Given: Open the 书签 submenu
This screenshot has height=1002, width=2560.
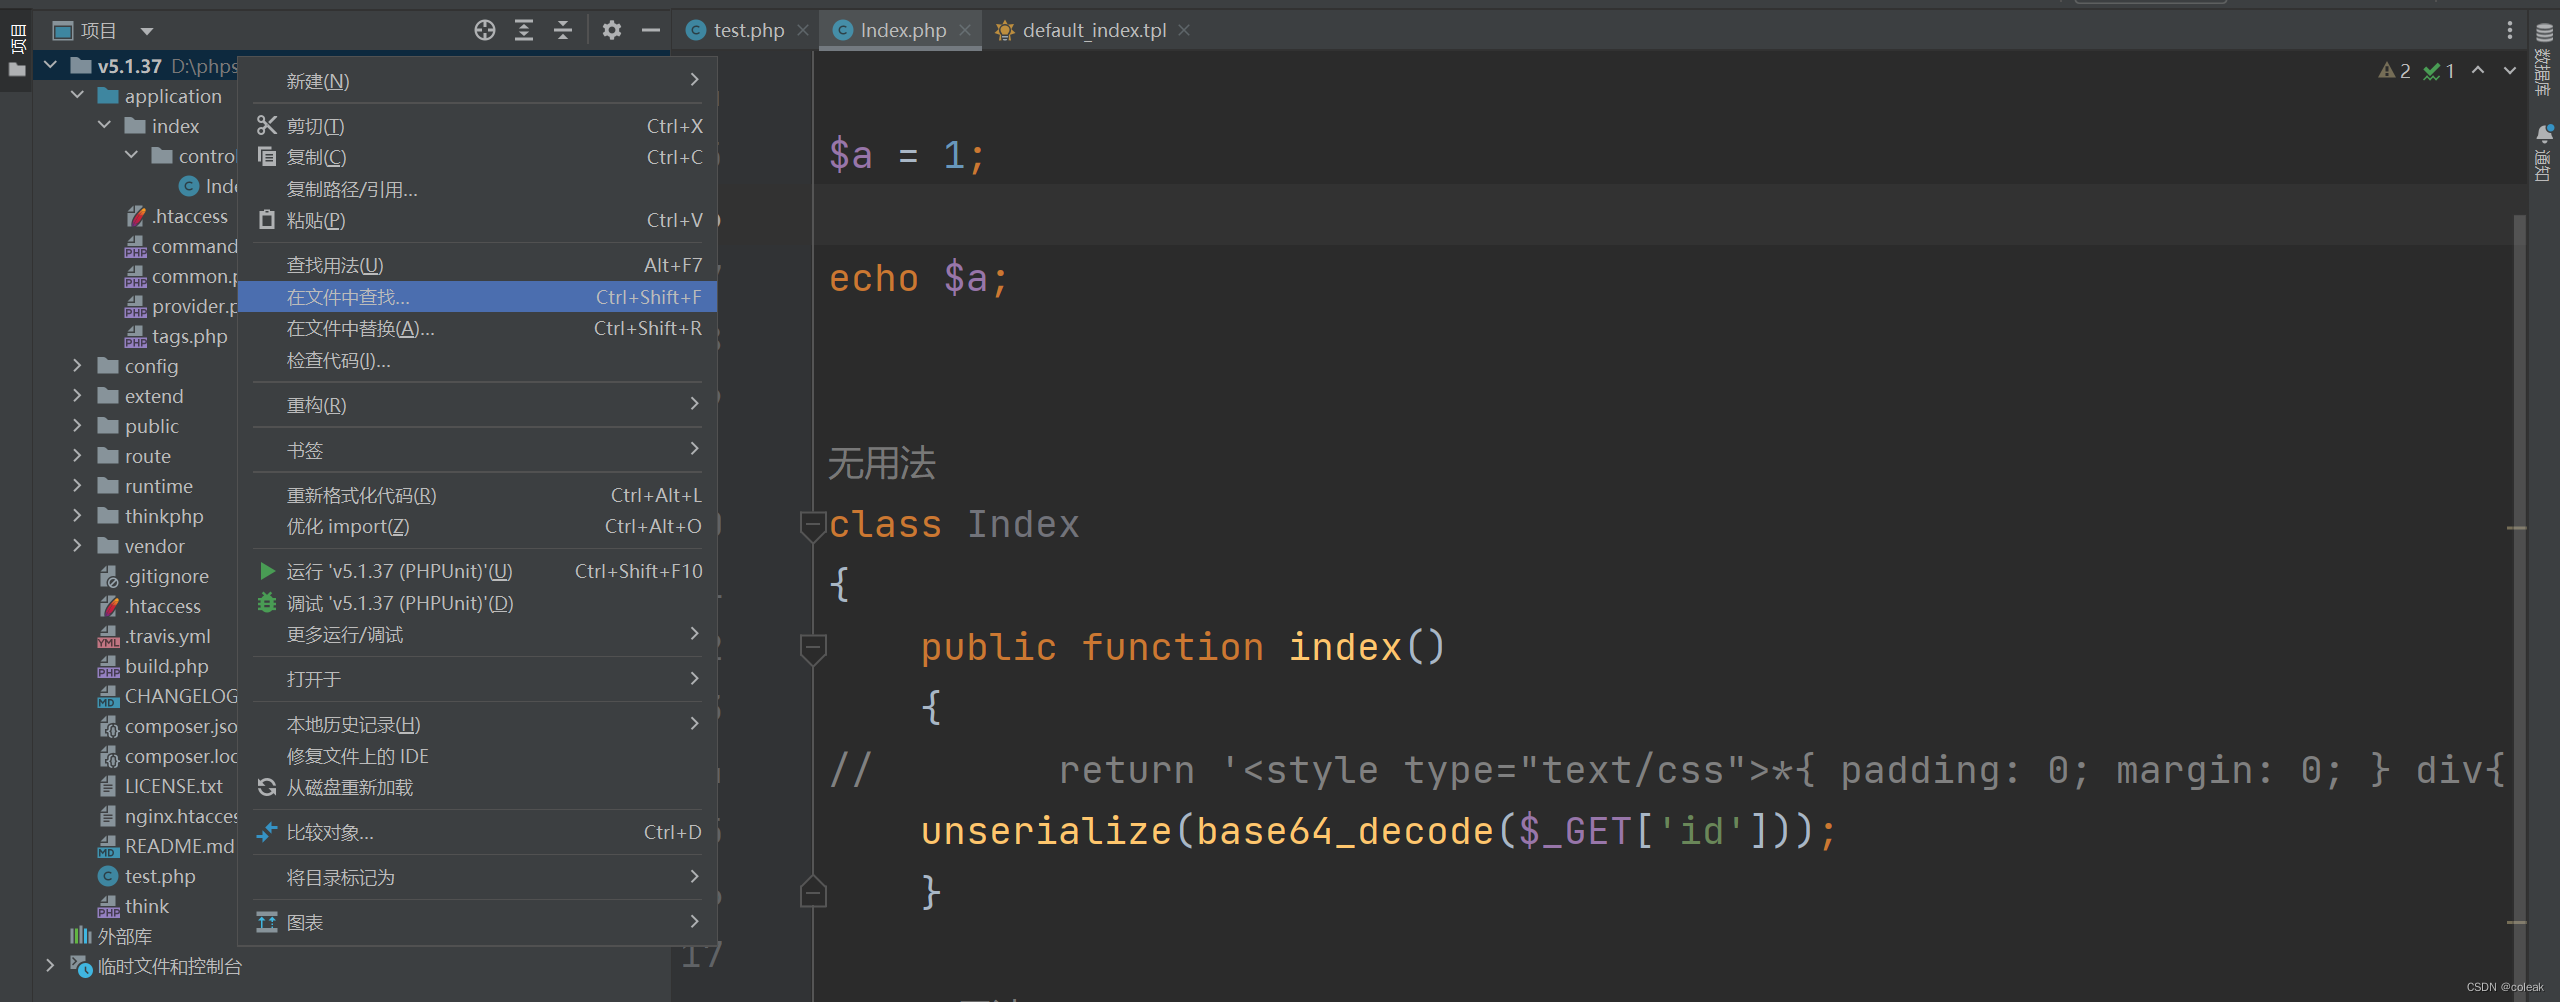Looking at the screenshot, I should tap(477, 450).
